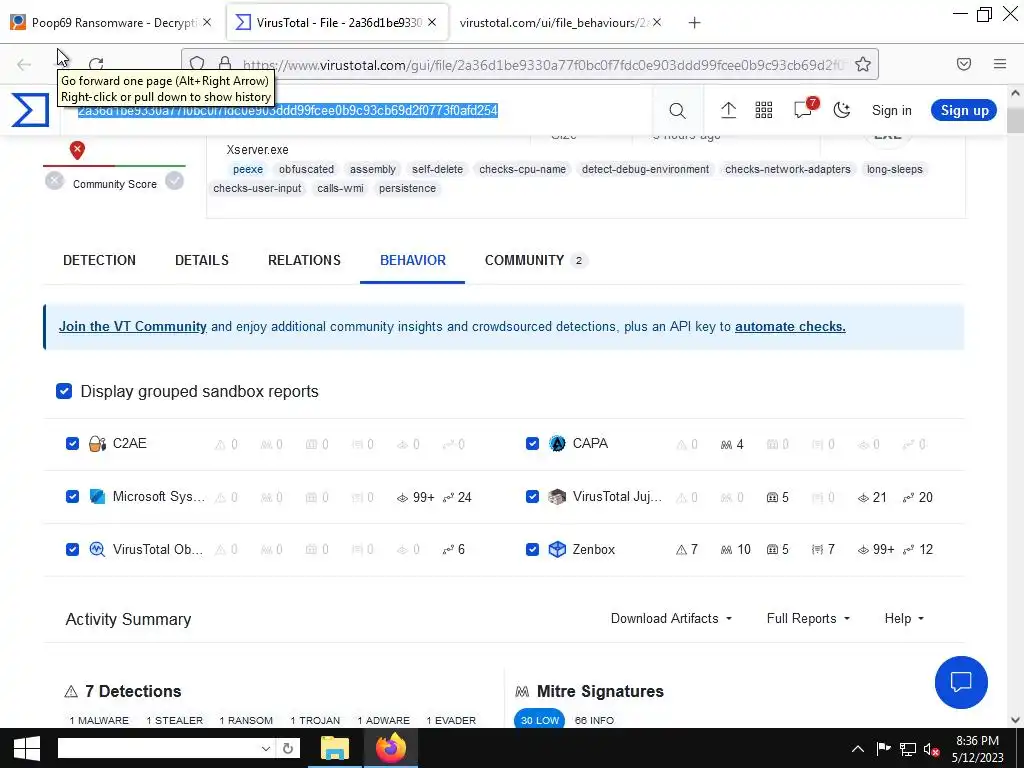1024x768 pixels.
Task: Reload the page with refresh icon
Action: [96, 64]
